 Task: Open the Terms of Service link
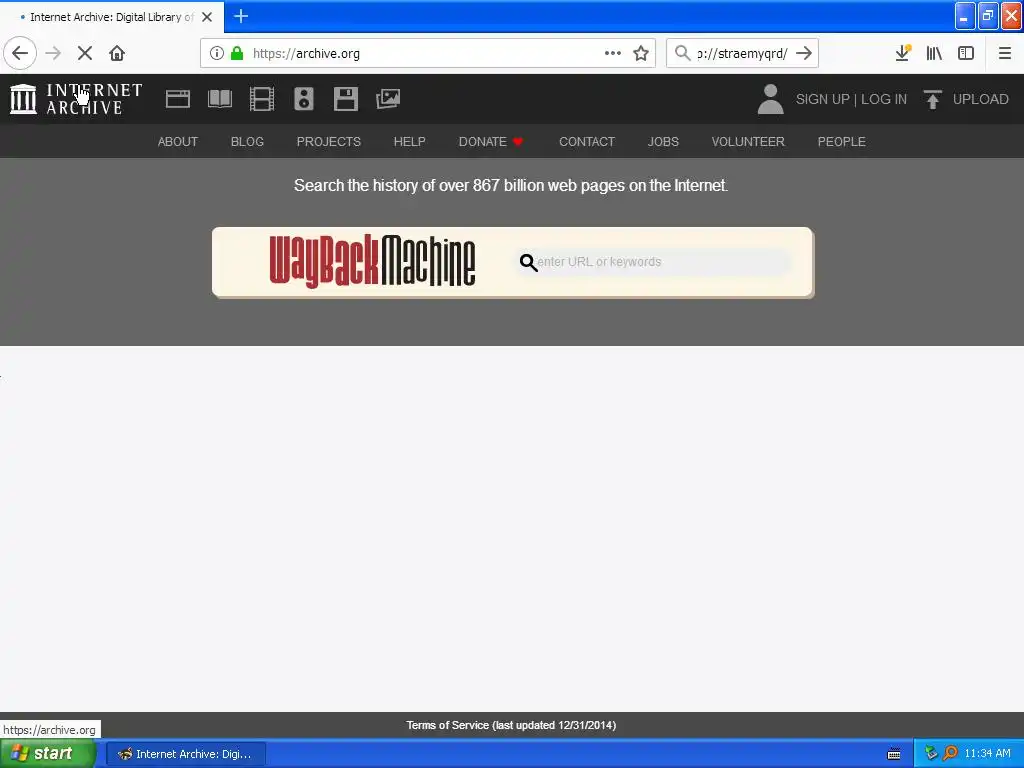[x=511, y=726]
